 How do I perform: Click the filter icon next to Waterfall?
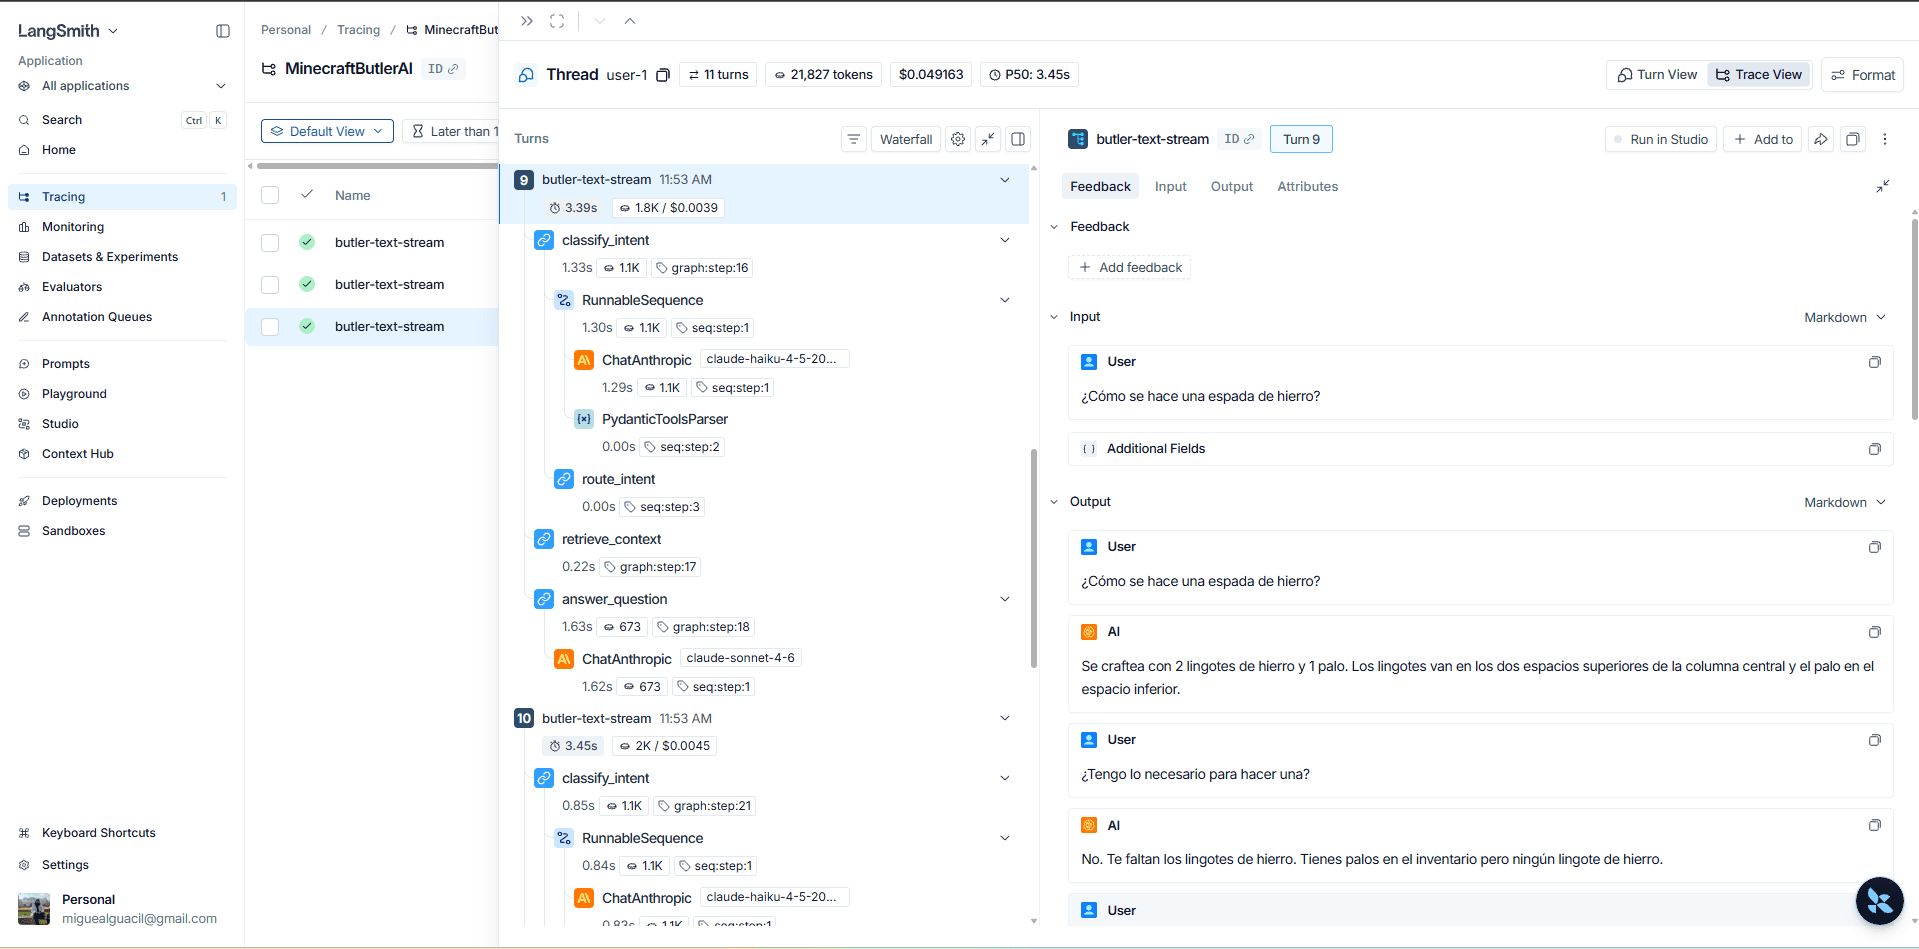tap(853, 139)
